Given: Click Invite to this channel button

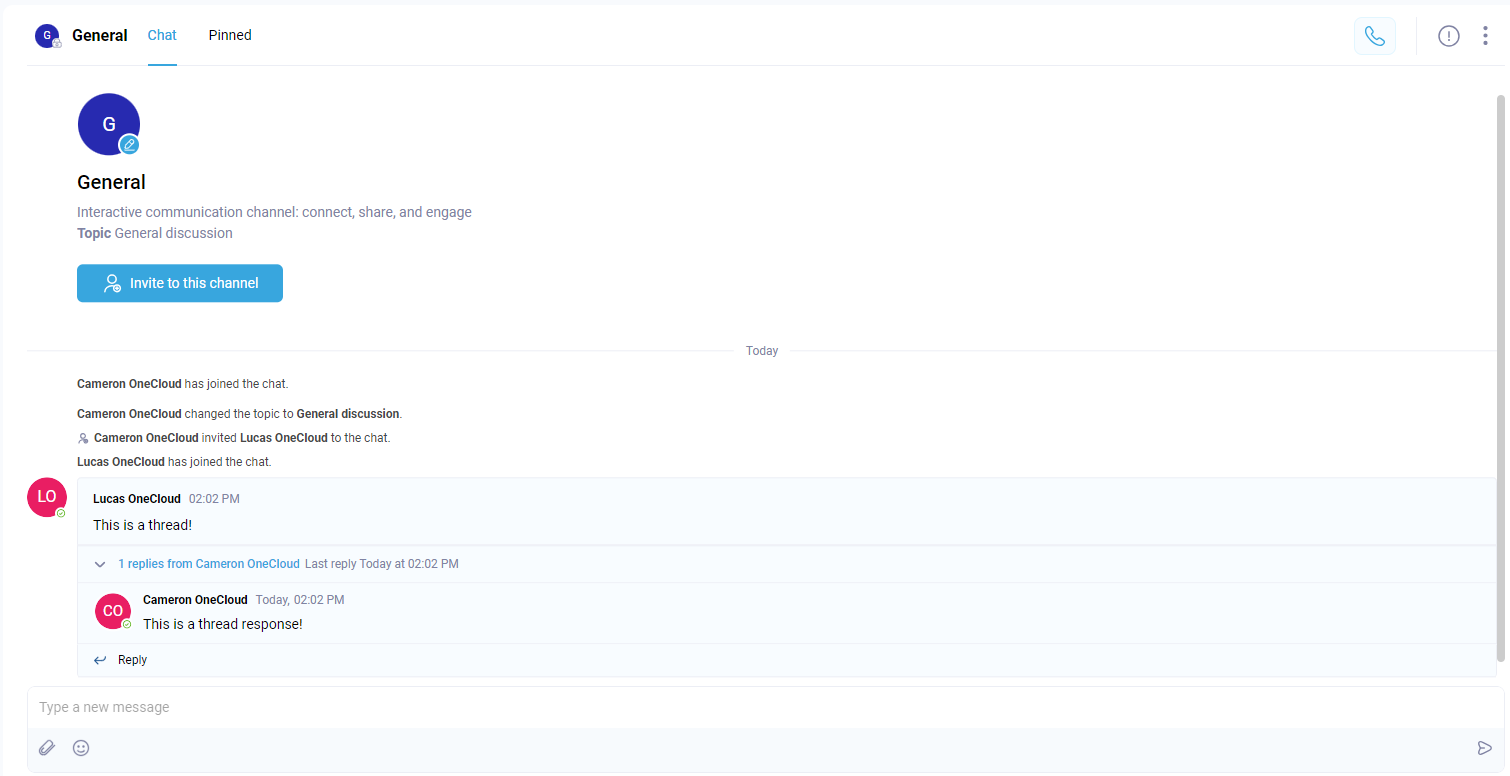Looking at the screenshot, I should click(x=180, y=283).
